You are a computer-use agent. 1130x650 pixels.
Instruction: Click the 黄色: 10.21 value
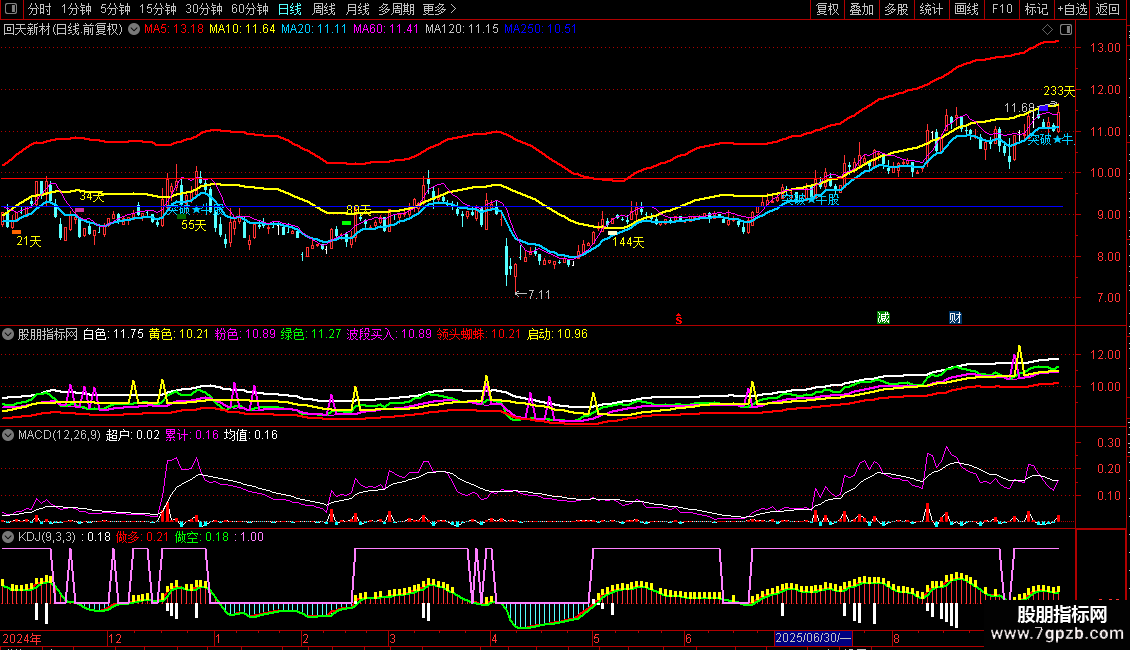(x=179, y=334)
